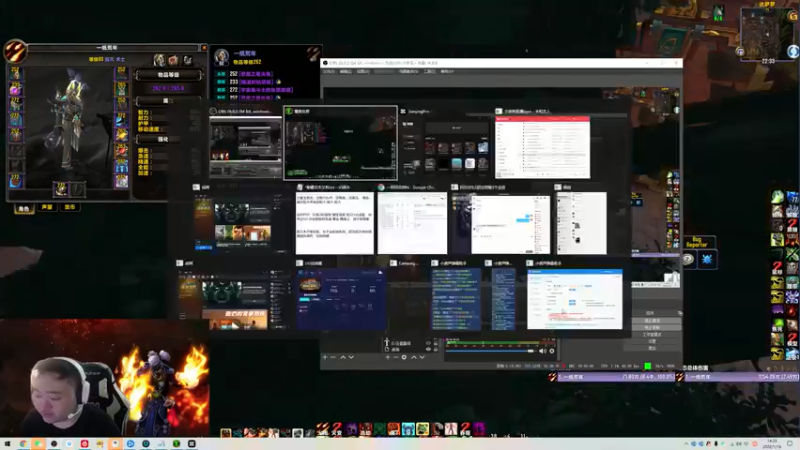Click the head equipment slot icon
This screenshot has width=800, height=450.
[15, 74]
